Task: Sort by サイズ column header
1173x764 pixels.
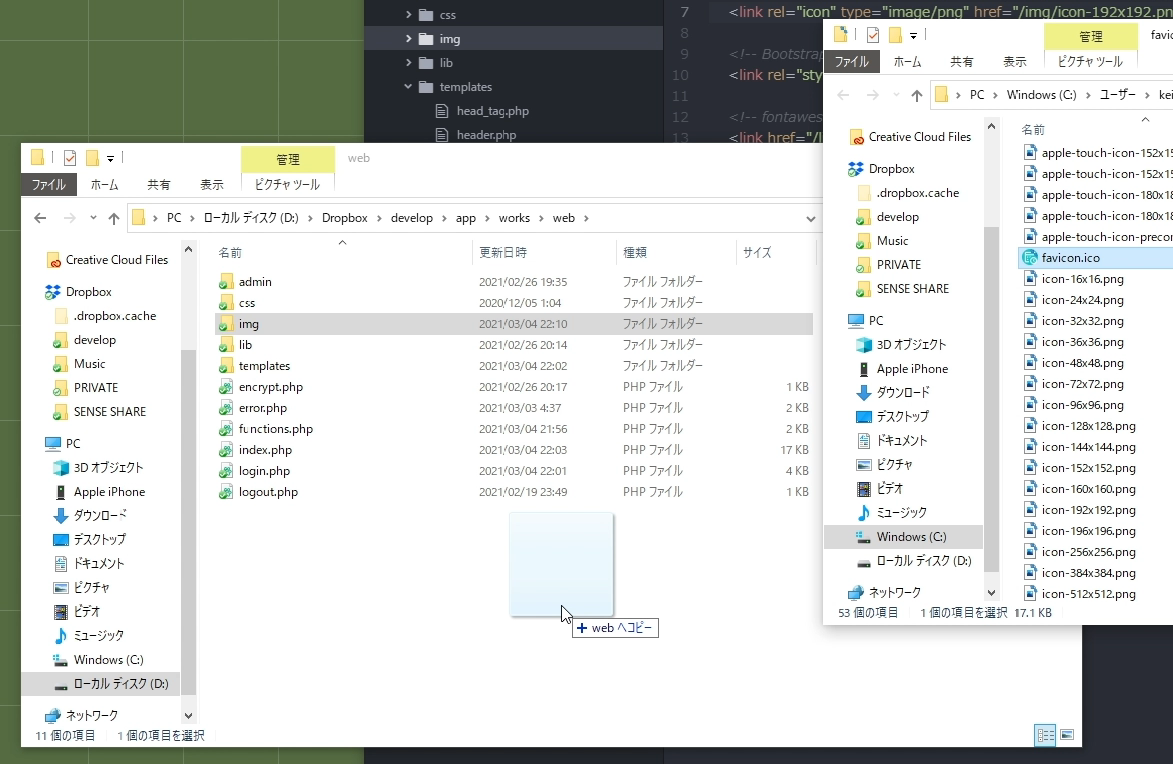Action: (x=756, y=252)
